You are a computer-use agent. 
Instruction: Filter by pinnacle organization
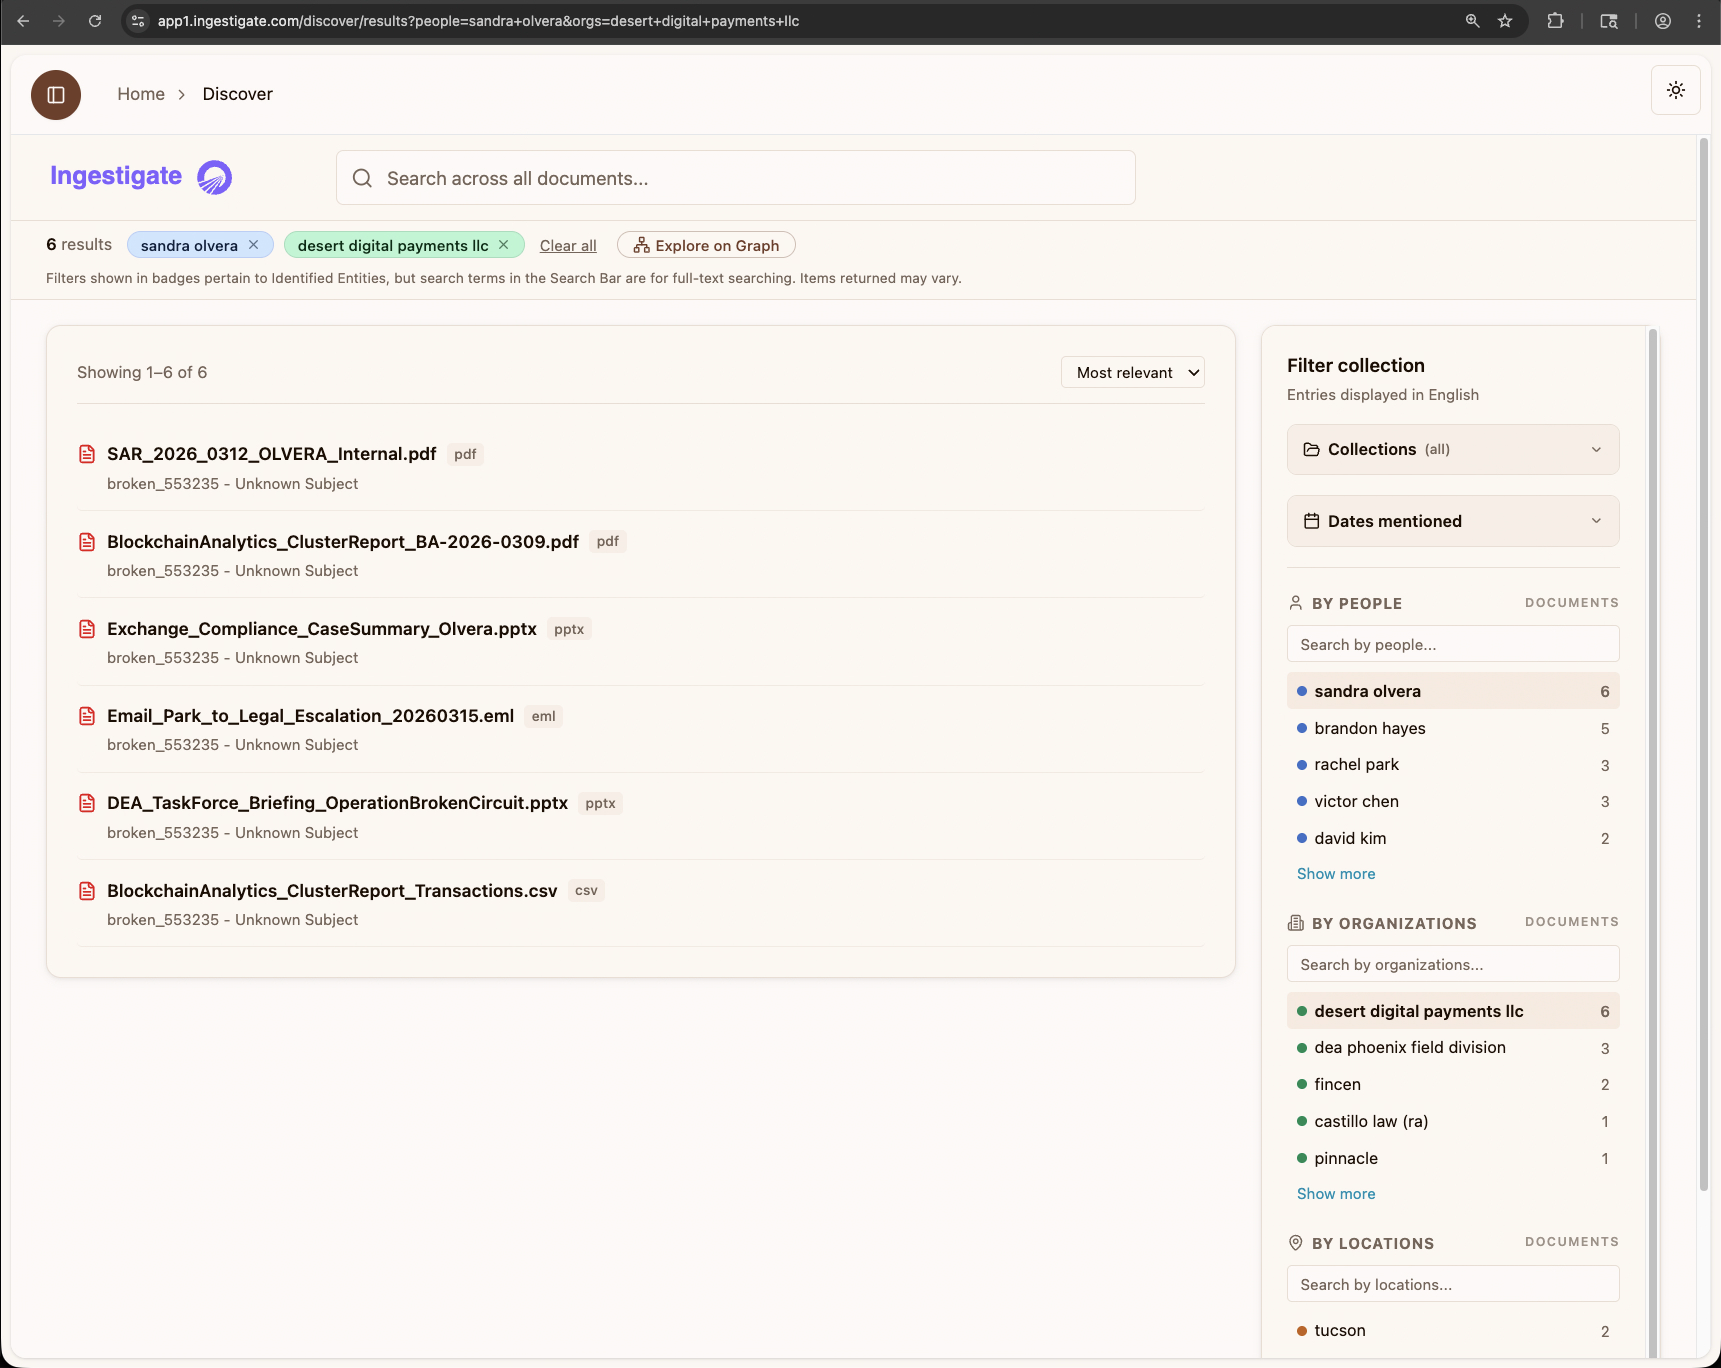click(x=1453, y=1158)
